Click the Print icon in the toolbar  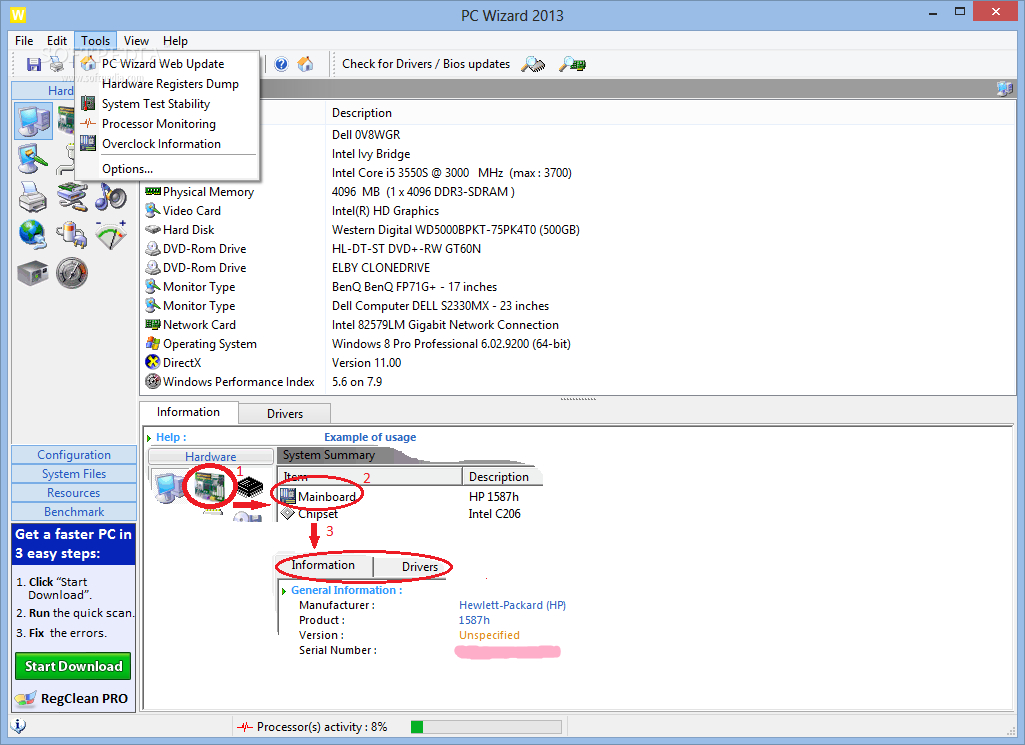[x=58, y=64]
